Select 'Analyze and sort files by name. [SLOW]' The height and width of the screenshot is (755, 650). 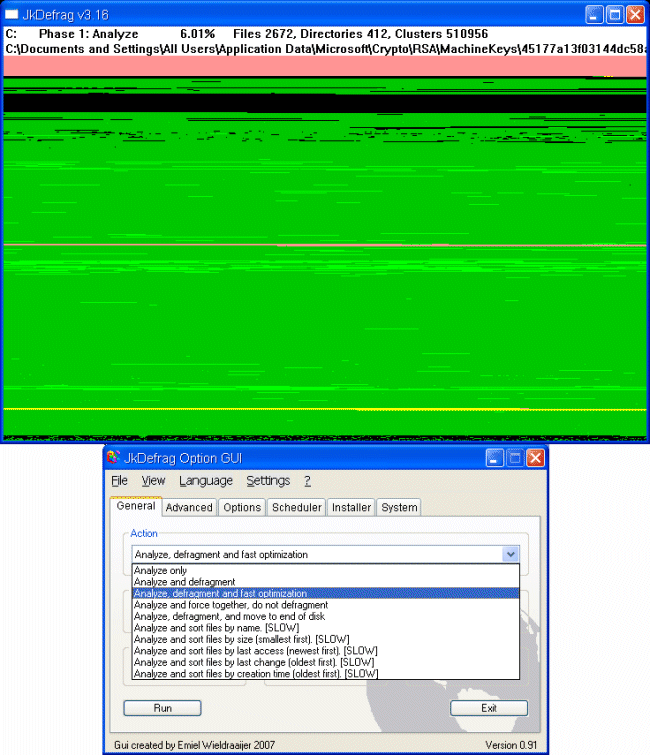(x=326, y=628)
